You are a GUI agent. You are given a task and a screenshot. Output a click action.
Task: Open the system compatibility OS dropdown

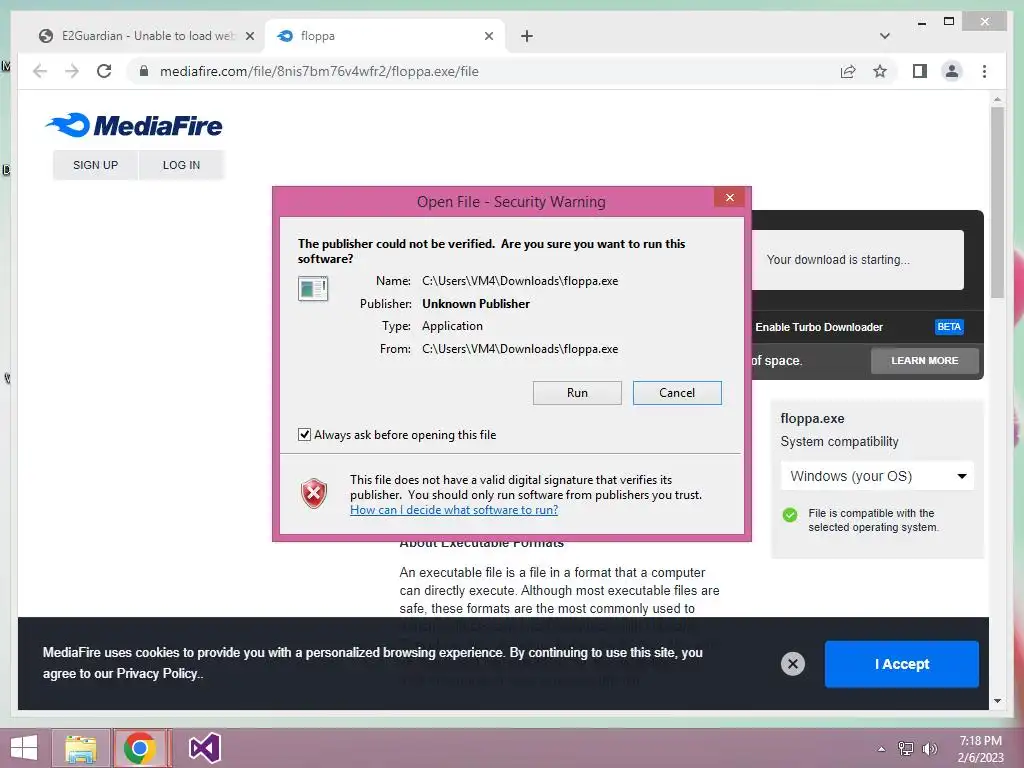[x=877, y=476]
